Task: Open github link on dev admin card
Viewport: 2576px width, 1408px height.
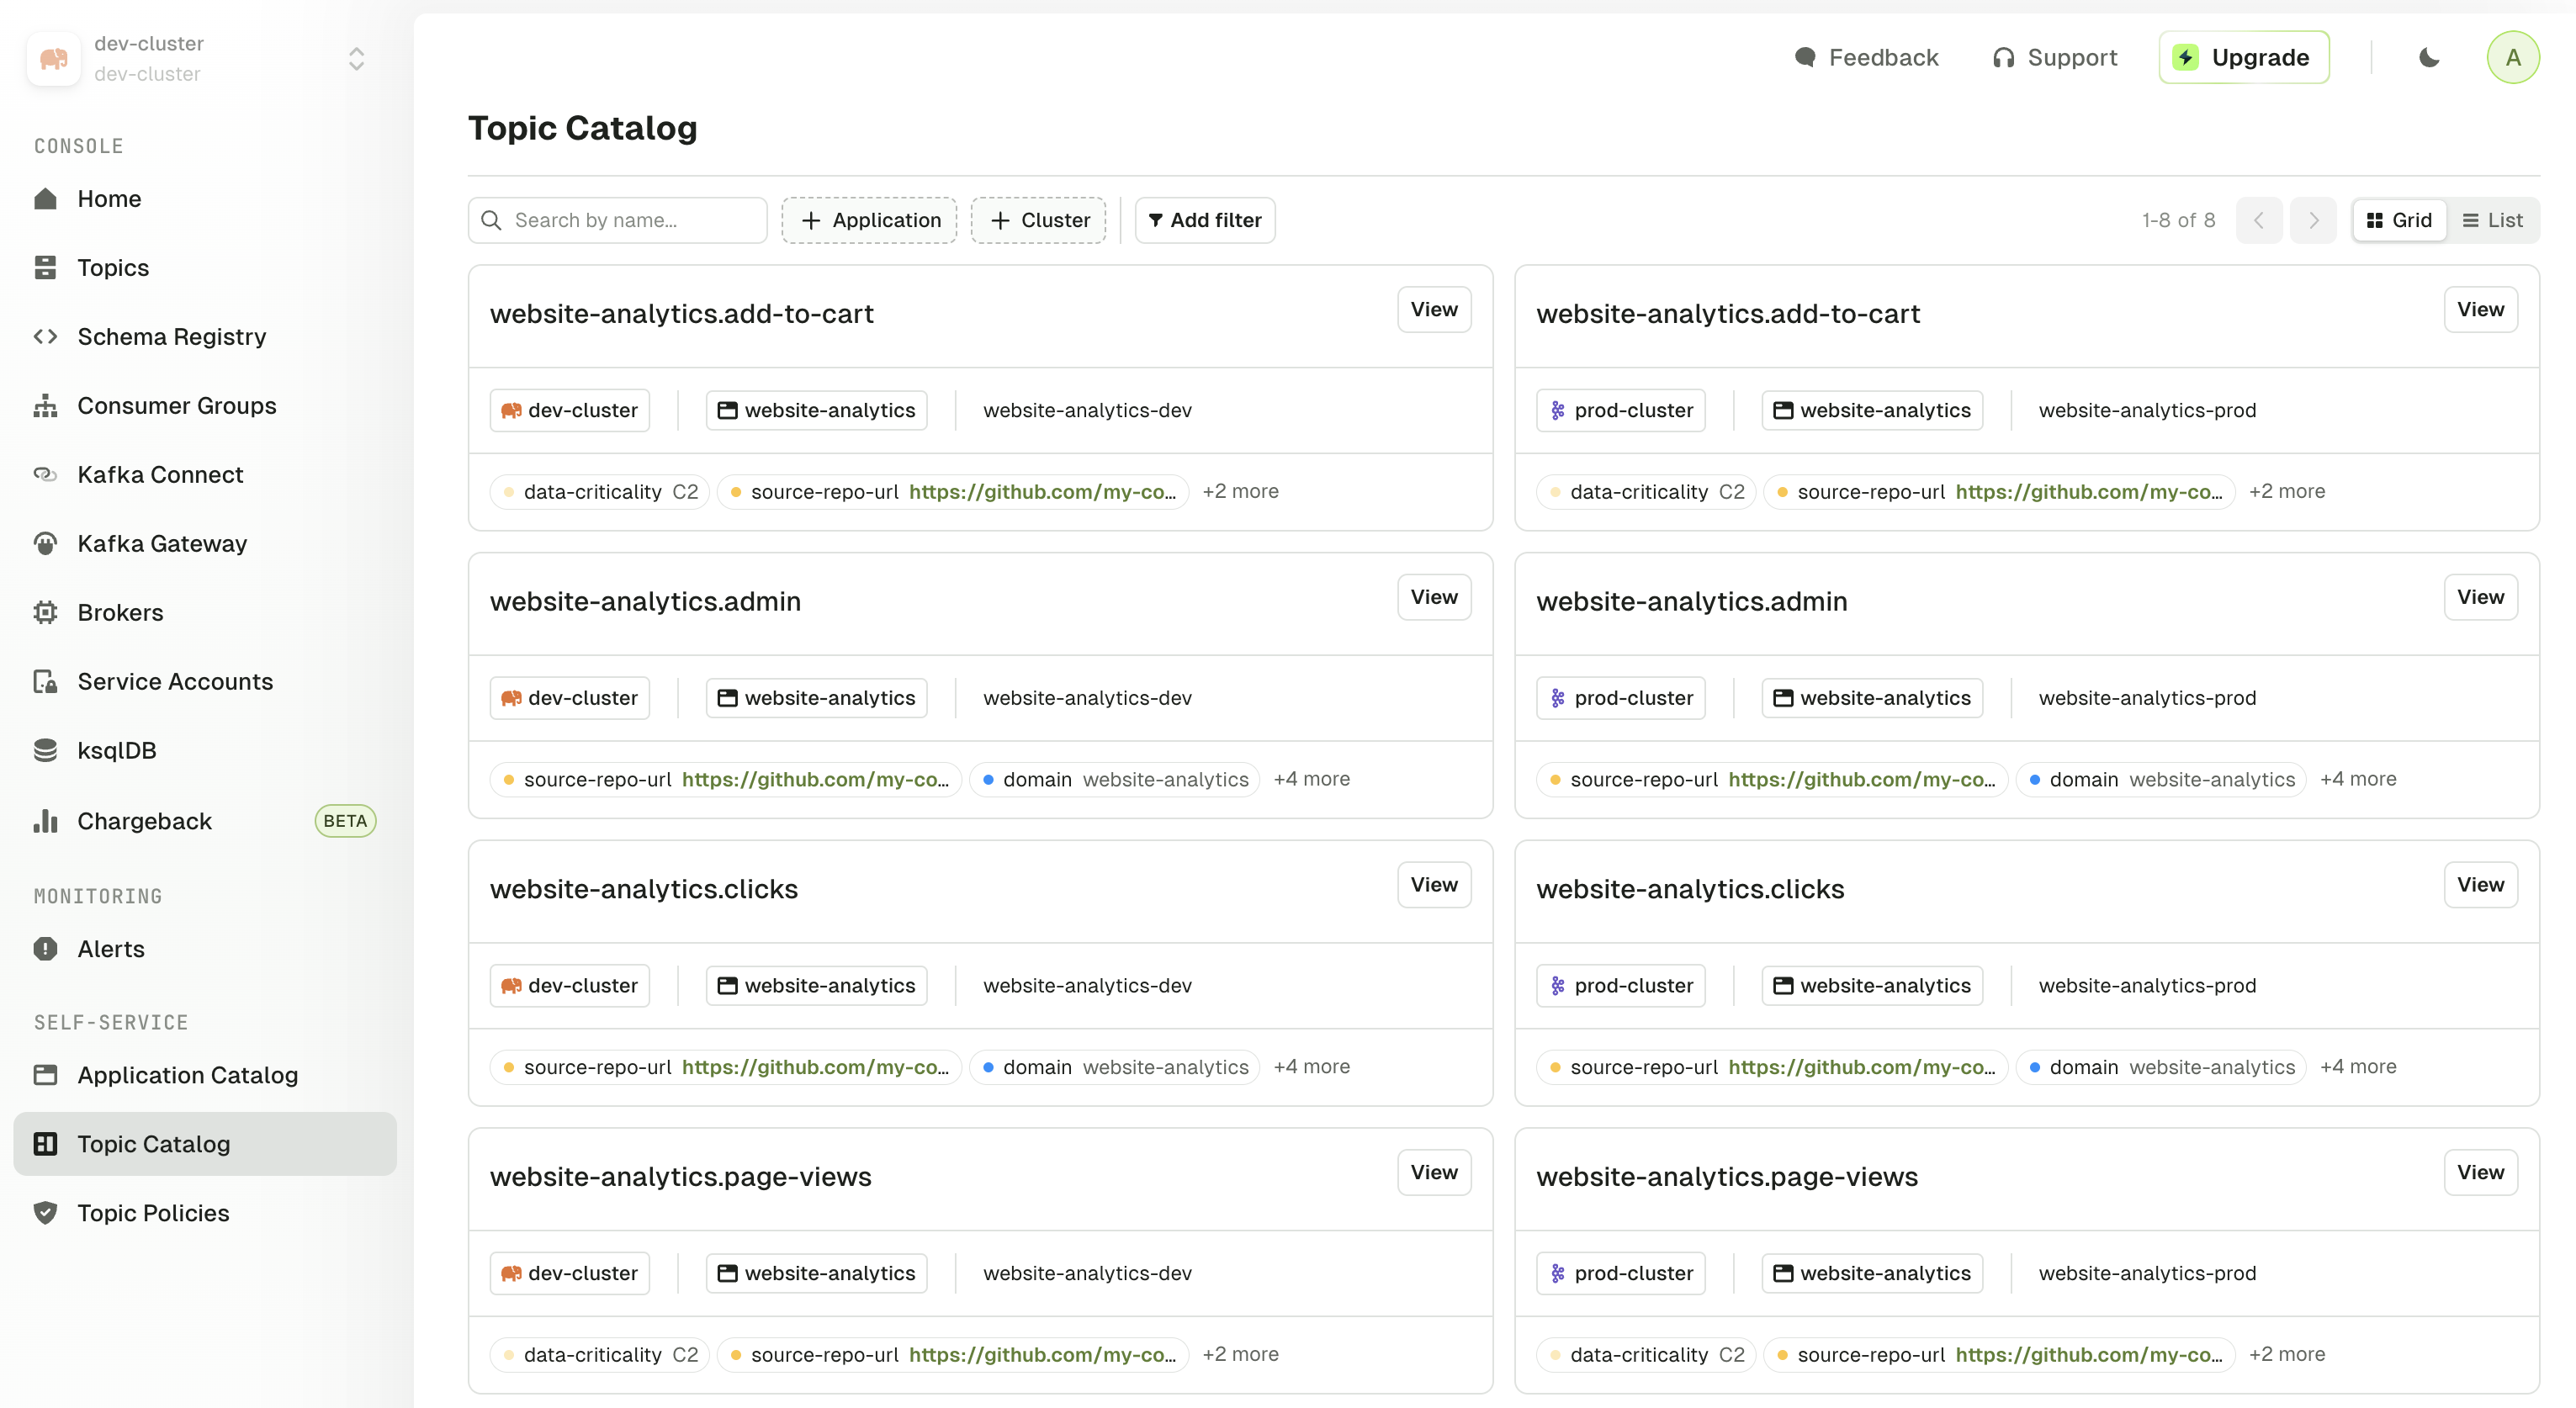Action: pos(815,780)
